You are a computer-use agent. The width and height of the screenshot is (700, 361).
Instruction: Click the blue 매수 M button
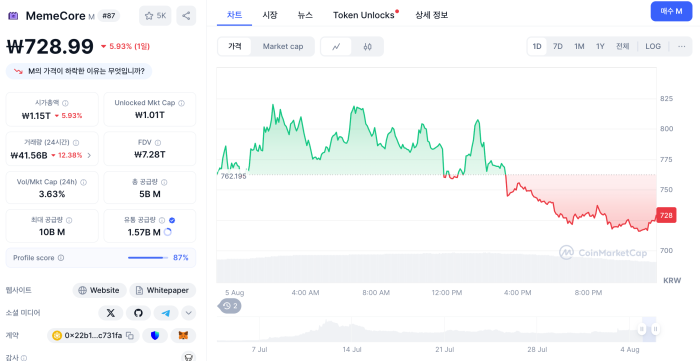[671, 12]
